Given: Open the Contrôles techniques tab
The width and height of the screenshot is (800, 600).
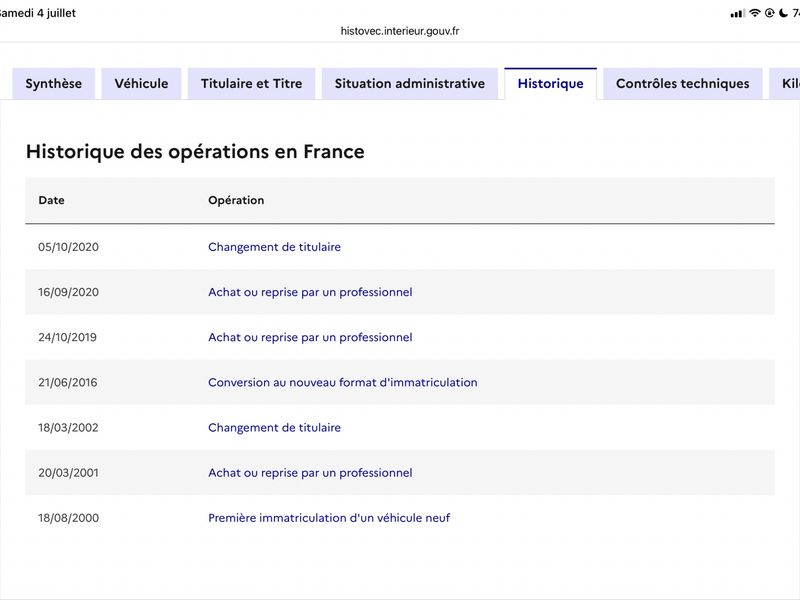Looking at the screenshot, I should (x=683, y=84).
